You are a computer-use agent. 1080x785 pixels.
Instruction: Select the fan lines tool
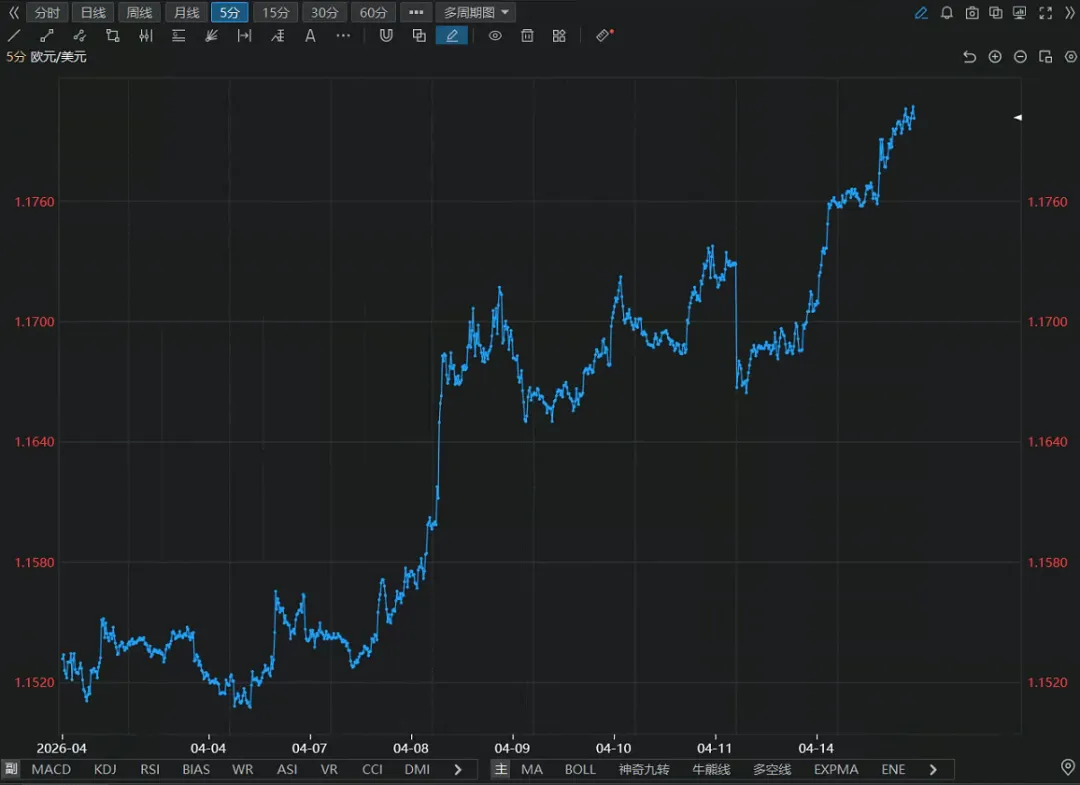211,36
